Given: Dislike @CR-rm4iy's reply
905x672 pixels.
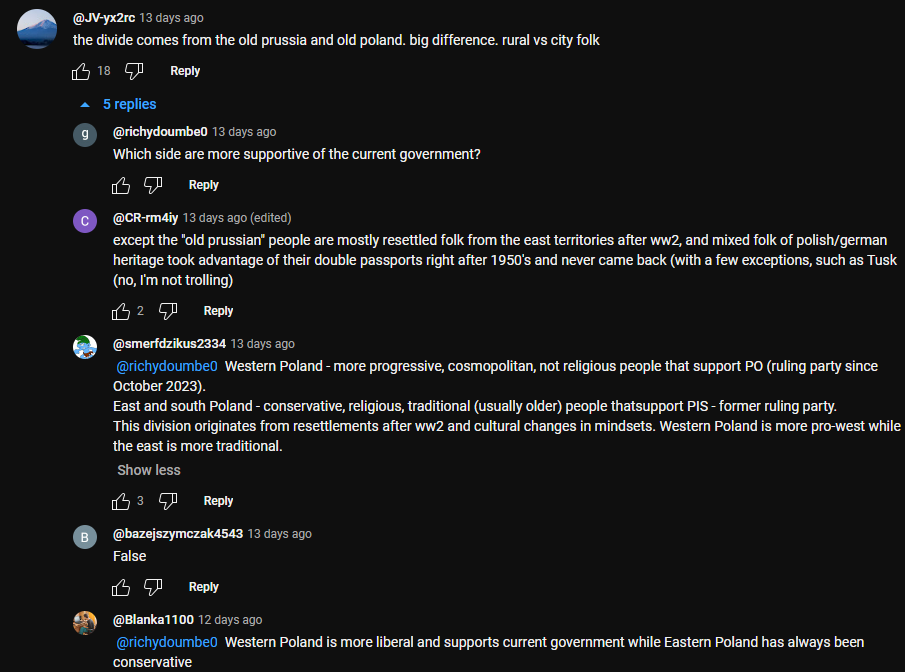Looking at the screenshot, I should click(x=168, y=311).
